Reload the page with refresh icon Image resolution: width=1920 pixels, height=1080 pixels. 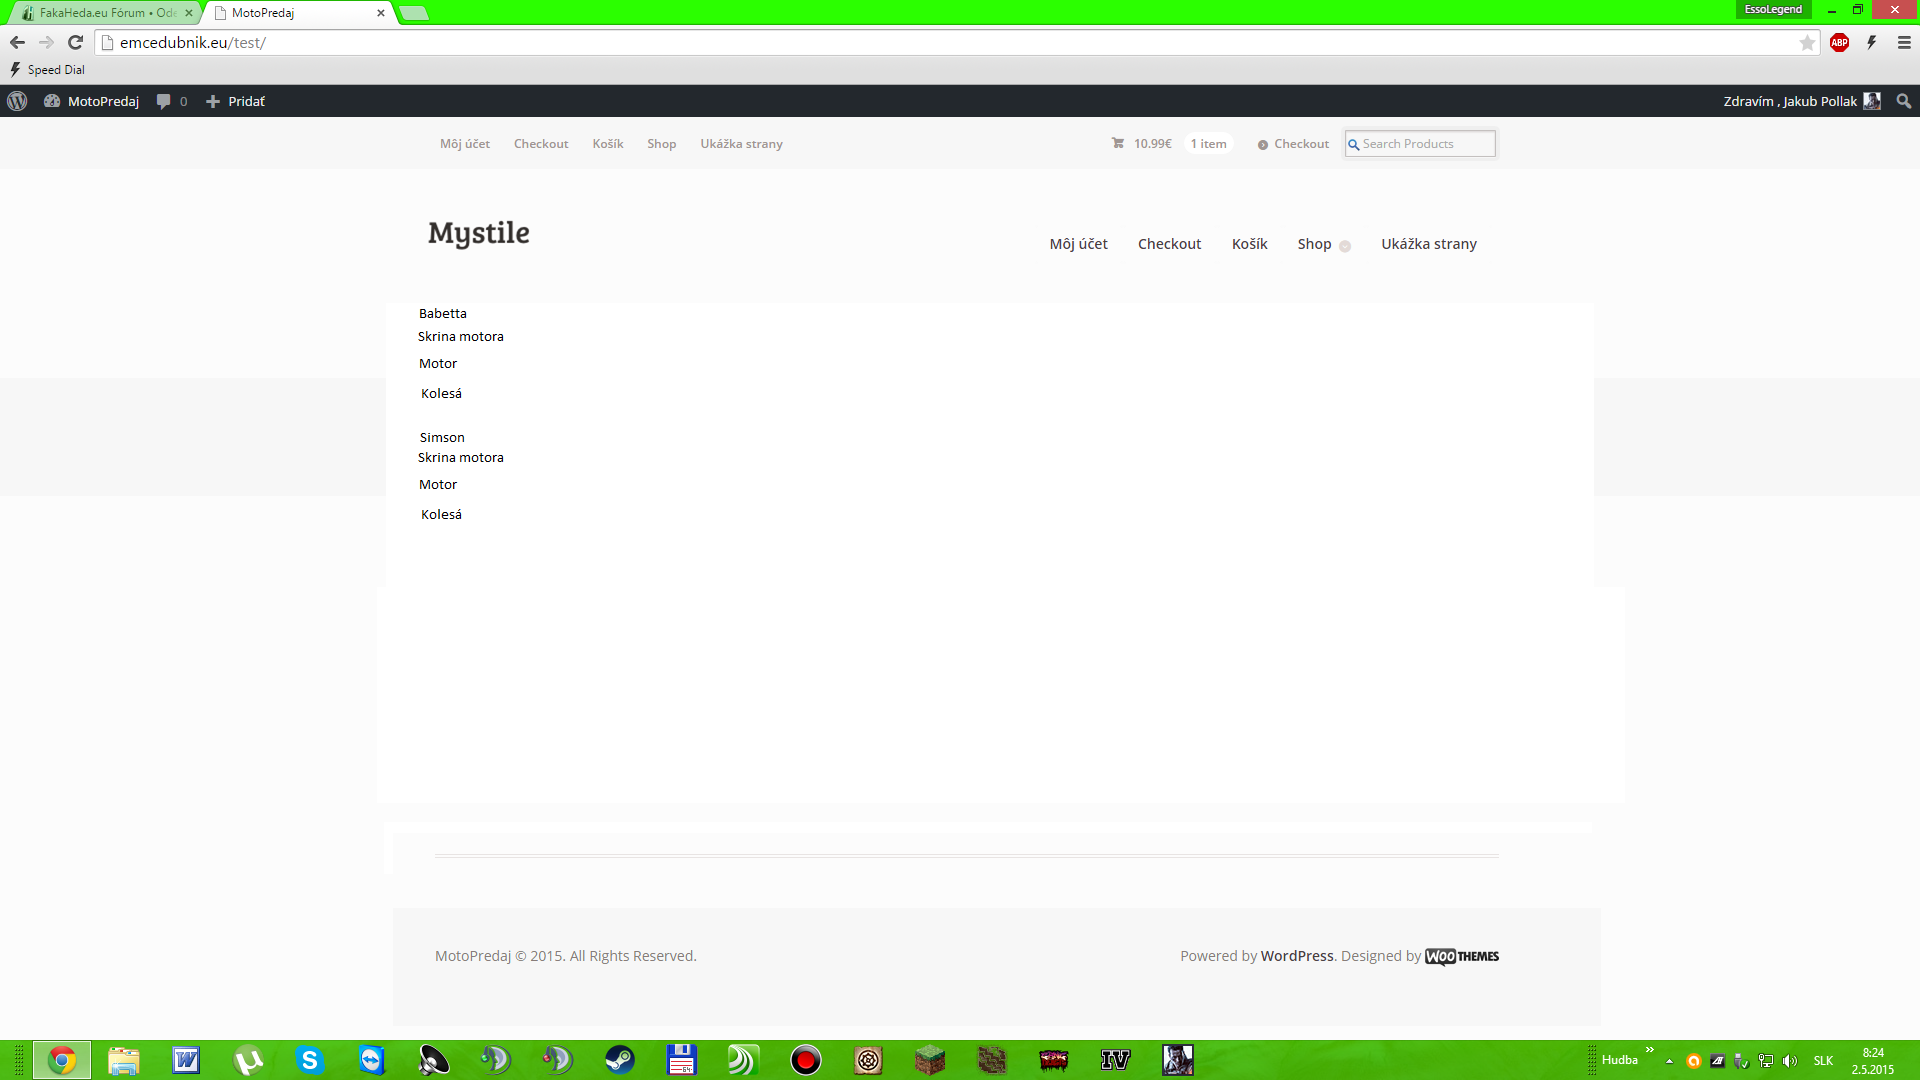pyautogui.click(x=75, y=42)
